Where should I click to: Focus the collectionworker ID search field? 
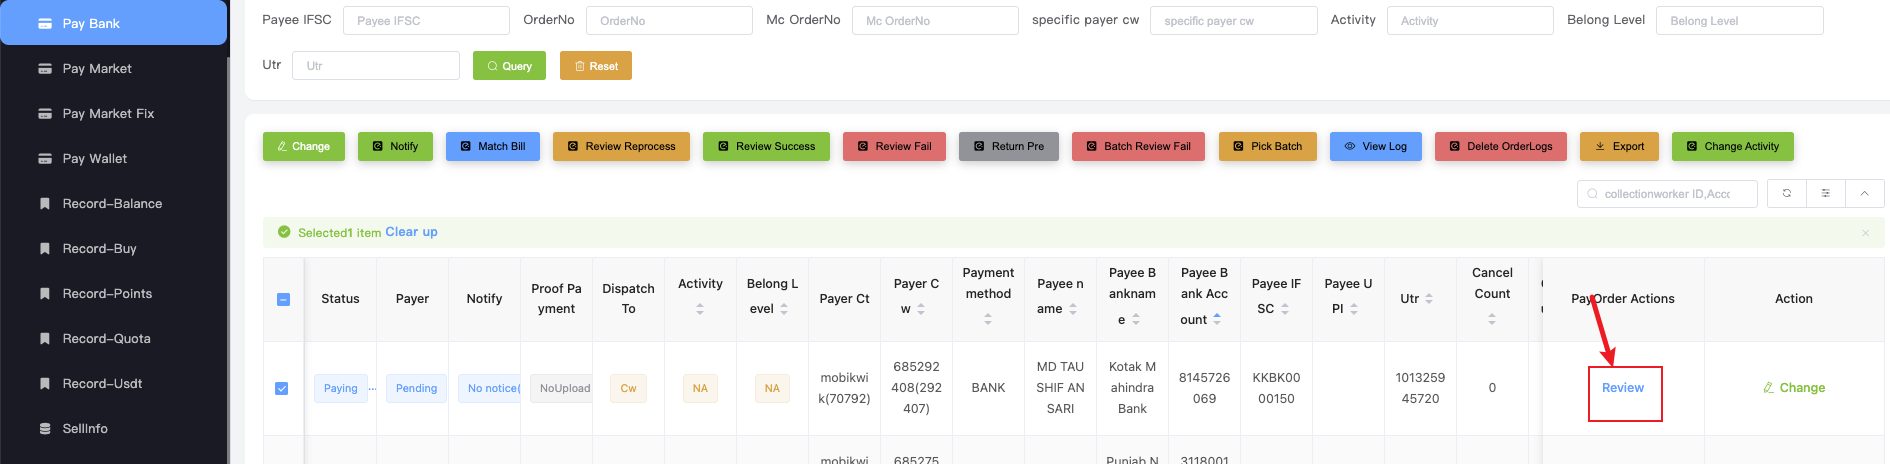click(x=1672, y=194)
